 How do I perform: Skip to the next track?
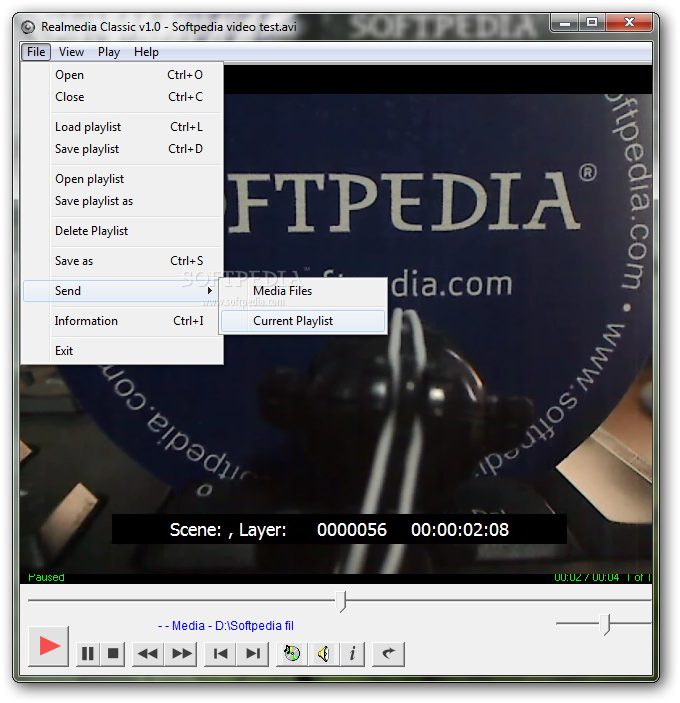[252, 654]
